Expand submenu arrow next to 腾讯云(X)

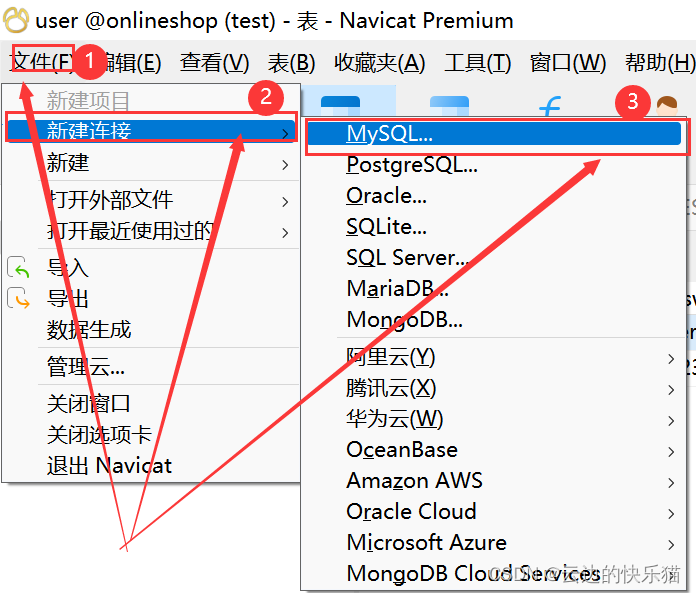coord(672,390)
